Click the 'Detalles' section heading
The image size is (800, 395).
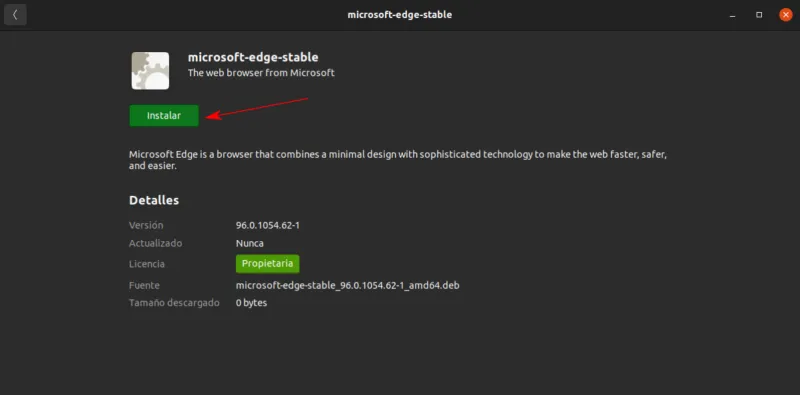(x=154, y=200)
